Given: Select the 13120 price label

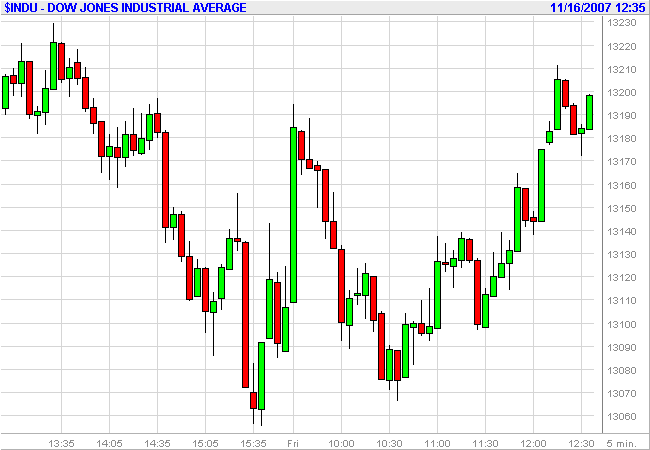Looking at the screenshot, I should click(x=621, y=277).
